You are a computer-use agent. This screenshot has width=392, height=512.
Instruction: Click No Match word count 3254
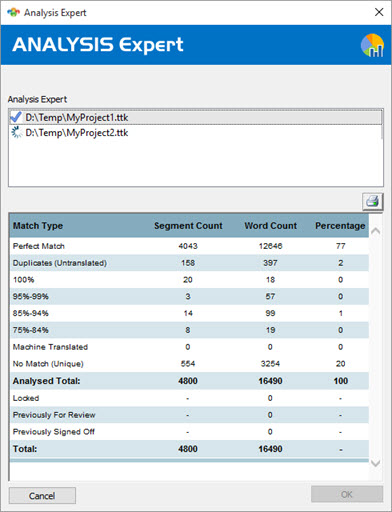click(270, 364)
